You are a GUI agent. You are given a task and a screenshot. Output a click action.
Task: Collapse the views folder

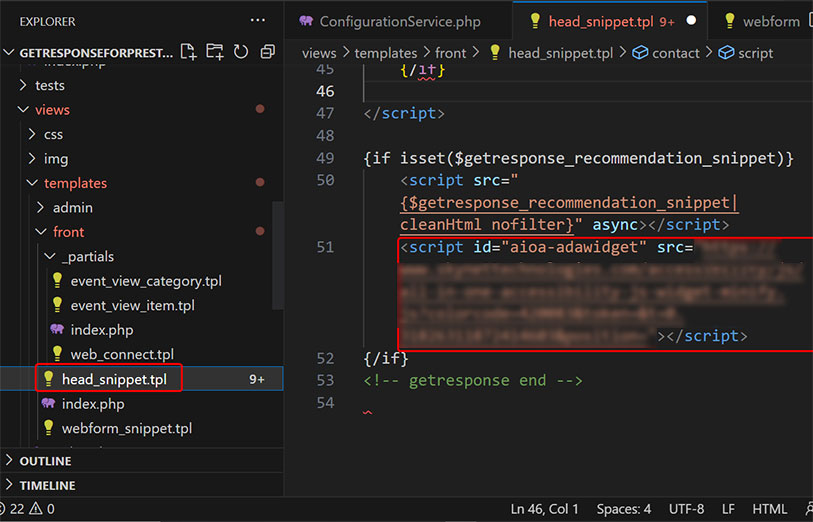pos(52,110)
